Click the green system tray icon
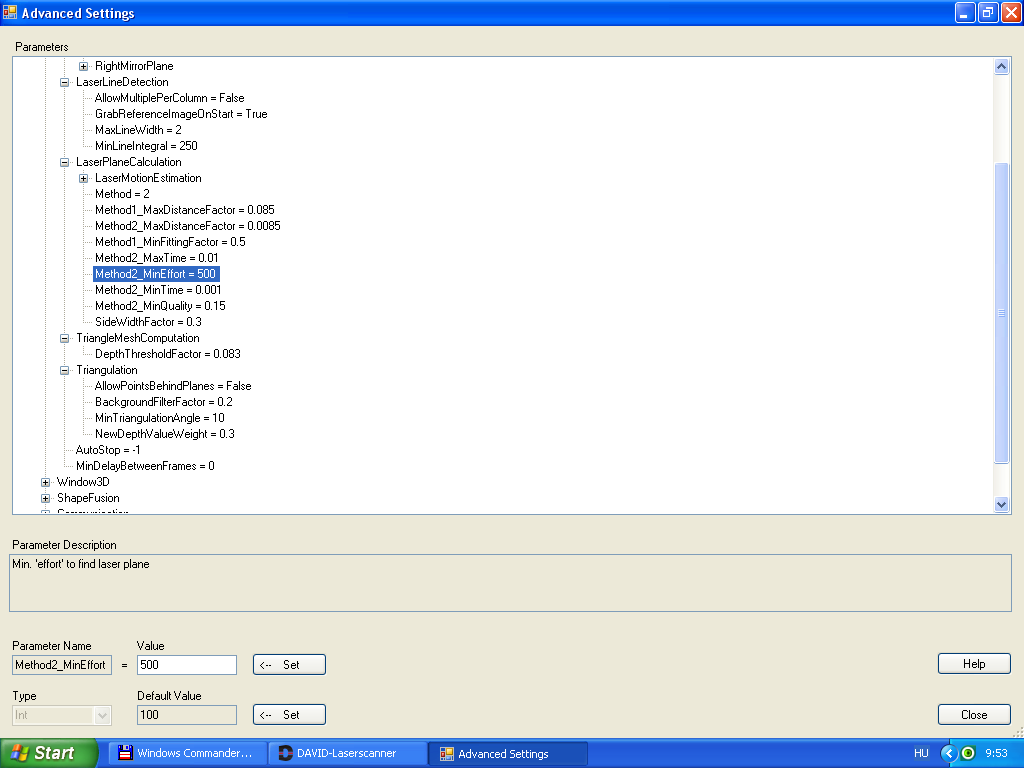 coord(968,753)
